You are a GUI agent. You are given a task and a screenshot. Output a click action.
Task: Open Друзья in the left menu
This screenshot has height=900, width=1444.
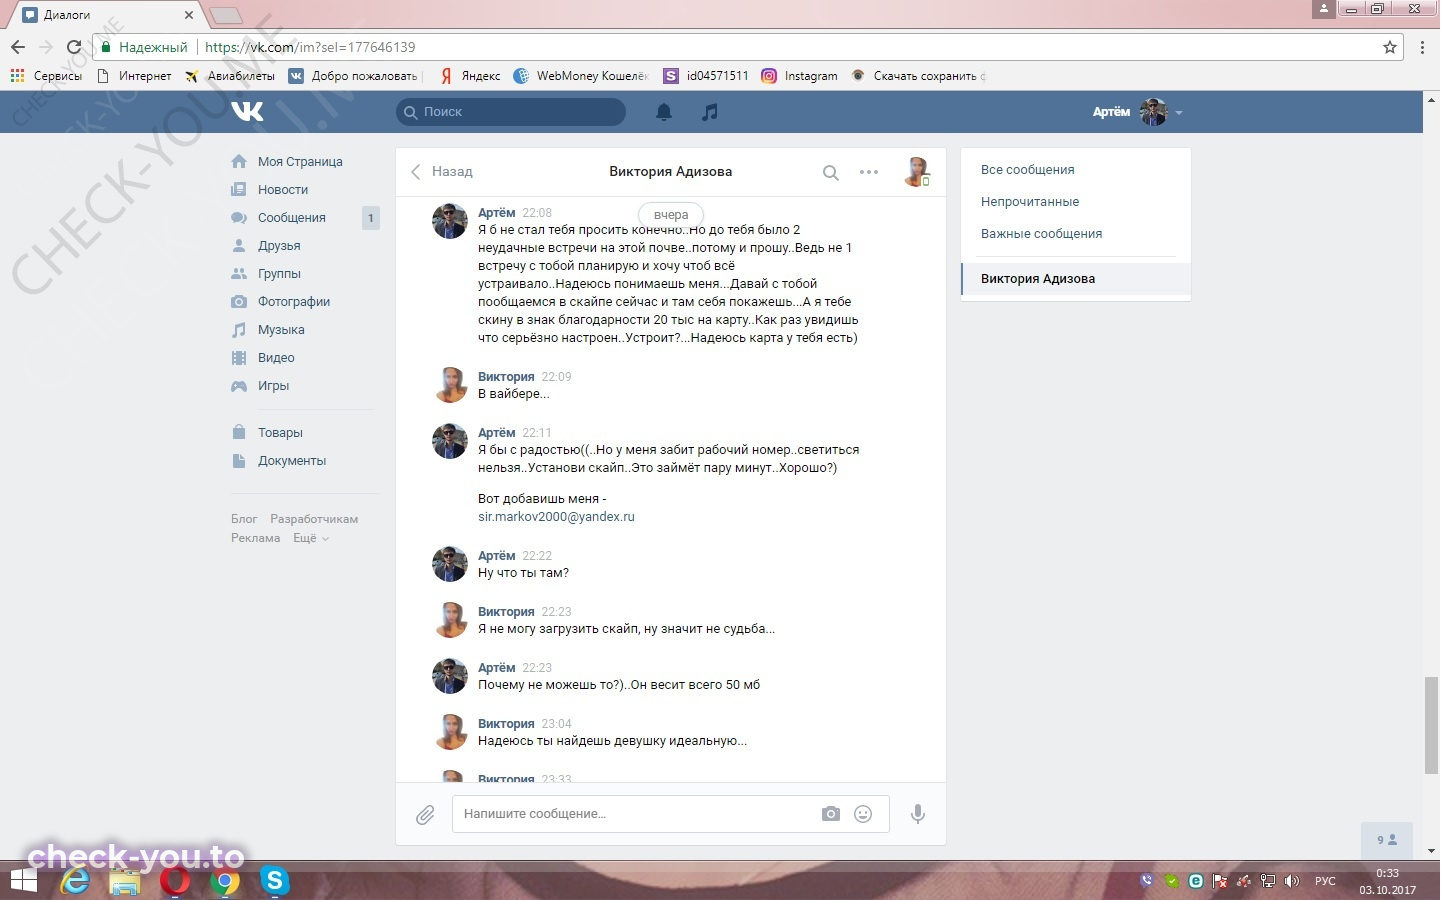click(279, 246)
